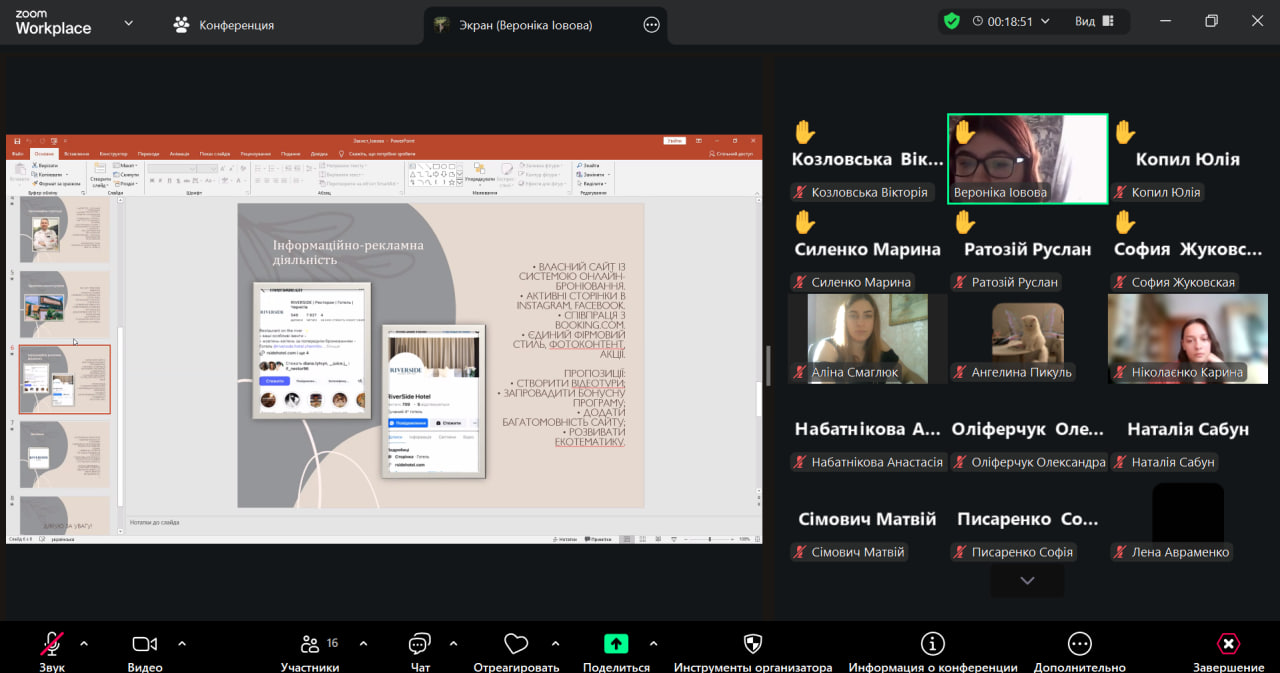Click the red Завершение end meeting button
The height and width of the screenshot is (673, 1280).
click(x=1228, y=645)
